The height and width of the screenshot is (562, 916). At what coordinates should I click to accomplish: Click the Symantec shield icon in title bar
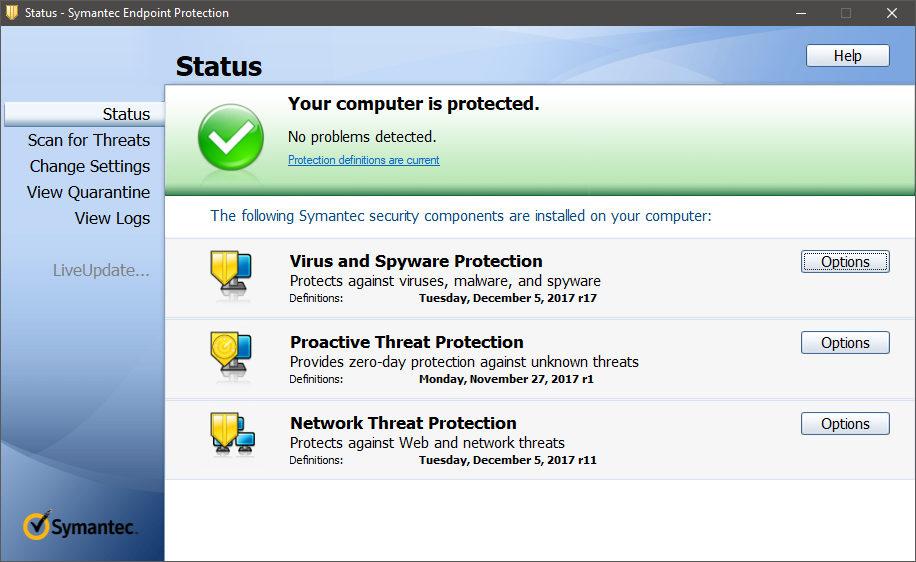point(12,12)
